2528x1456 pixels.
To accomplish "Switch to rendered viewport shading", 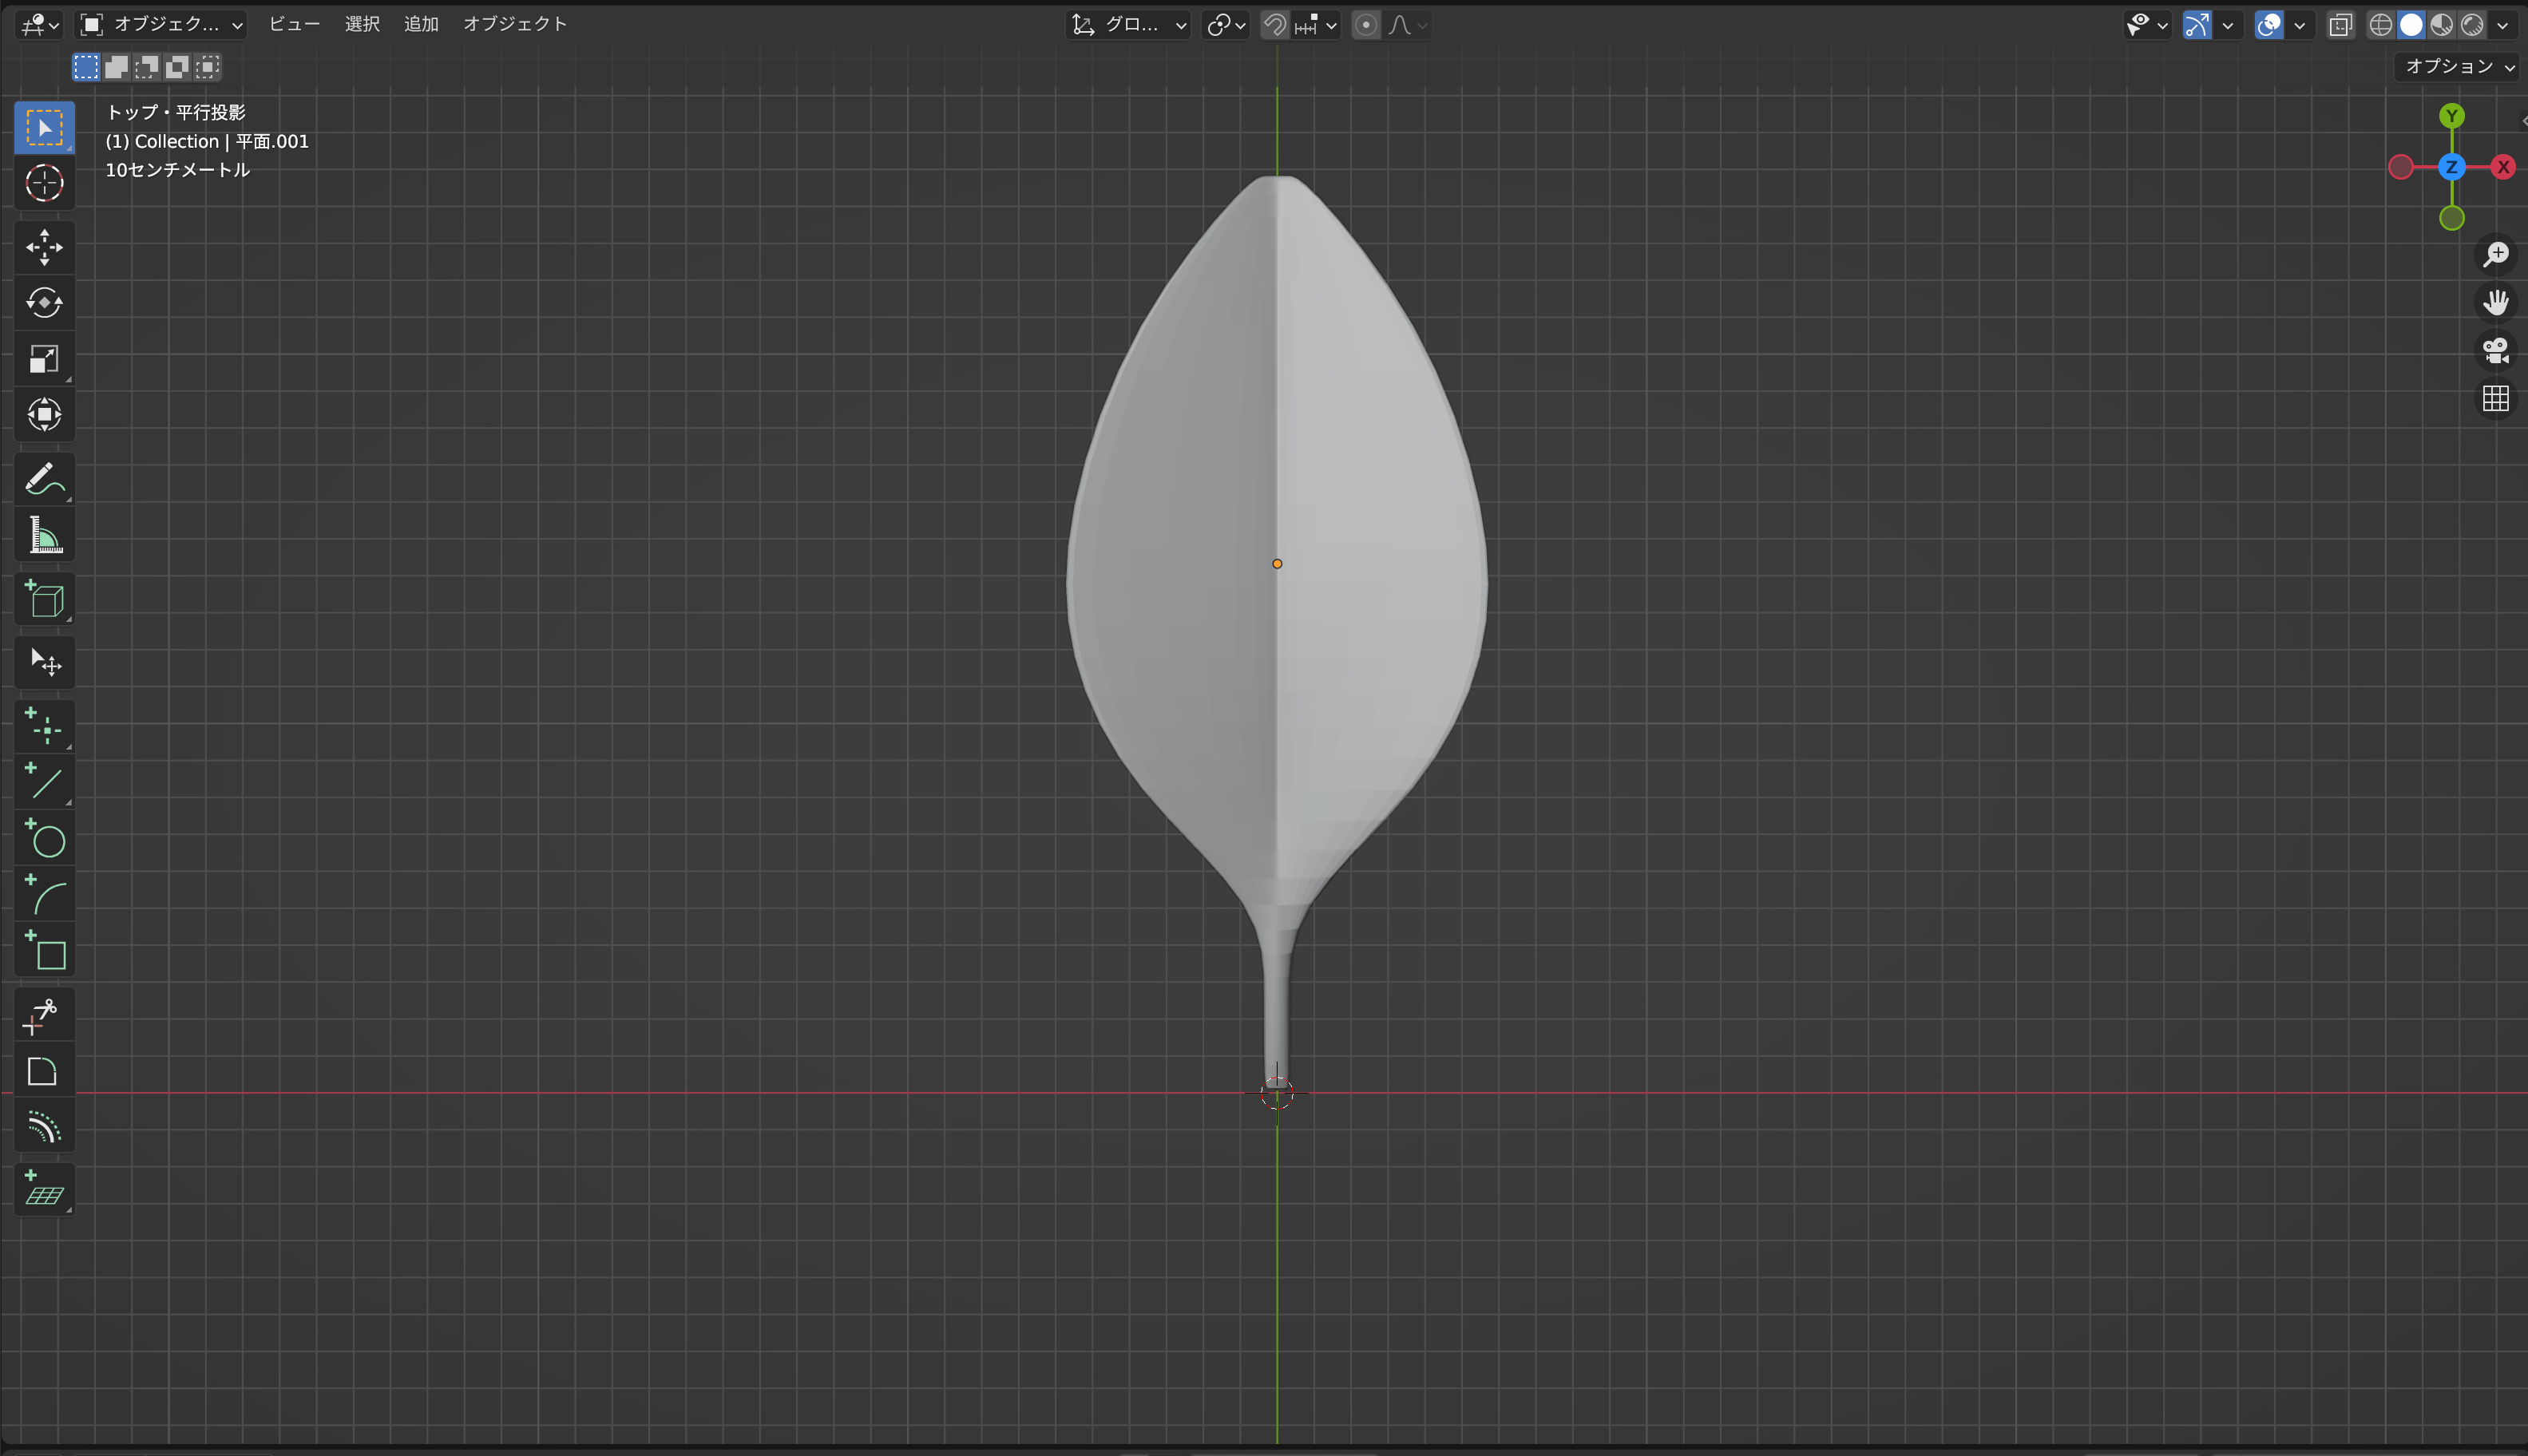I will [2472, 25].
